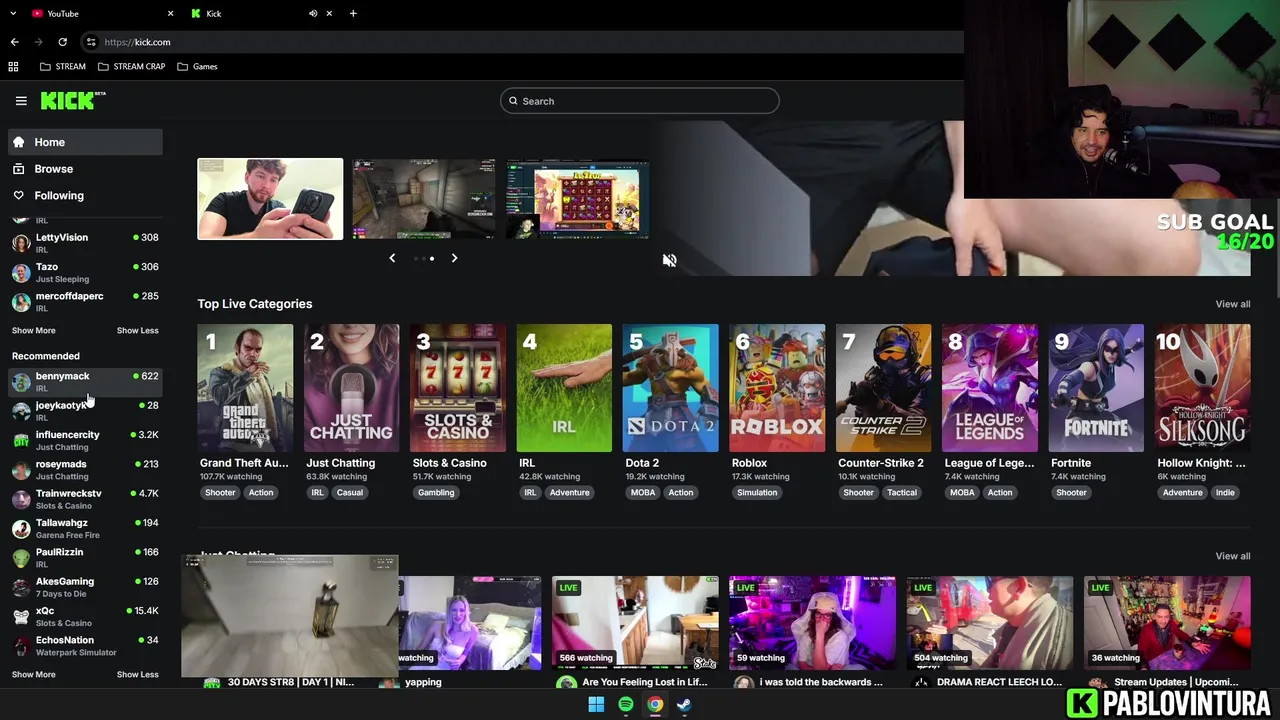Open the browser apps grid icon

13,66
